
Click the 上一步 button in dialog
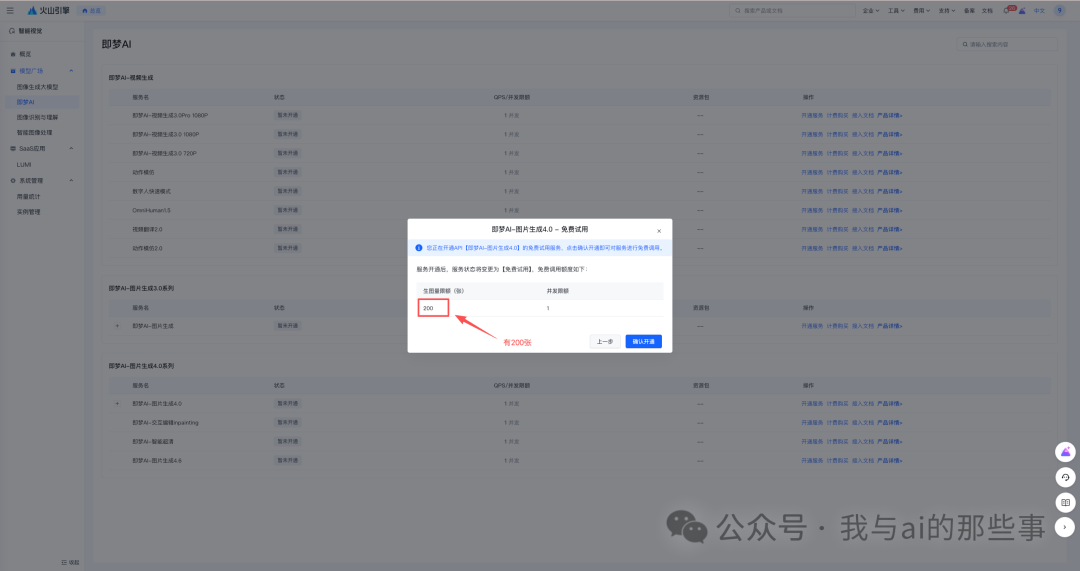click(605, 342)
